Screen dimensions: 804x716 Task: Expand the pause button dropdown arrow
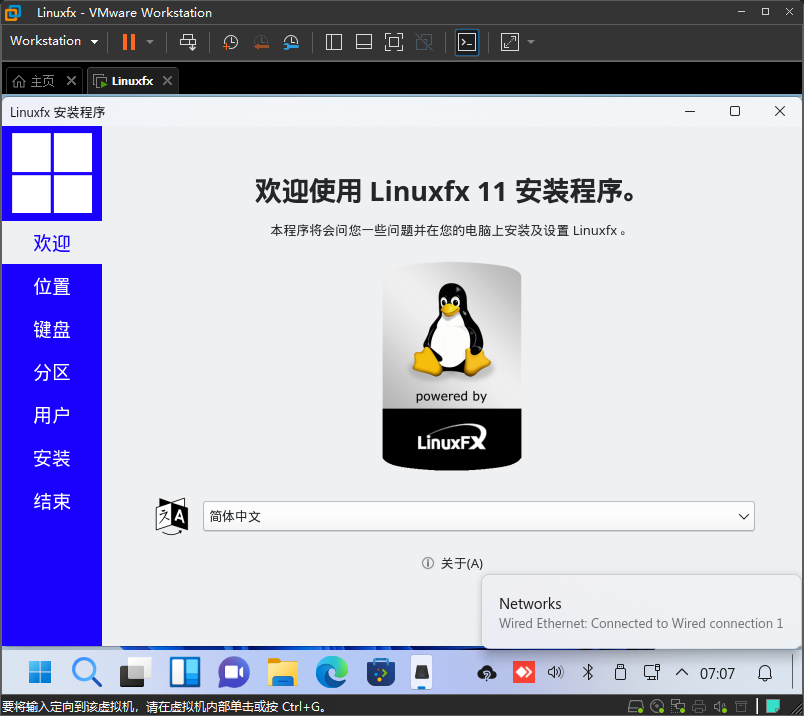click(148, 42)
